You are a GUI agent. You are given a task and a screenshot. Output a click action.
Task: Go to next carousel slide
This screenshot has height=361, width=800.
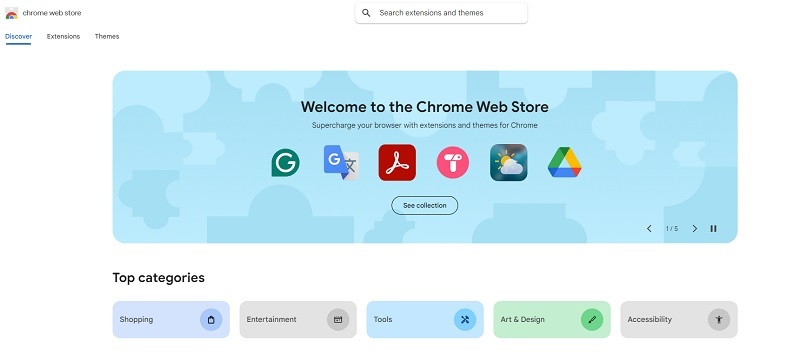(x=694, y=228)
